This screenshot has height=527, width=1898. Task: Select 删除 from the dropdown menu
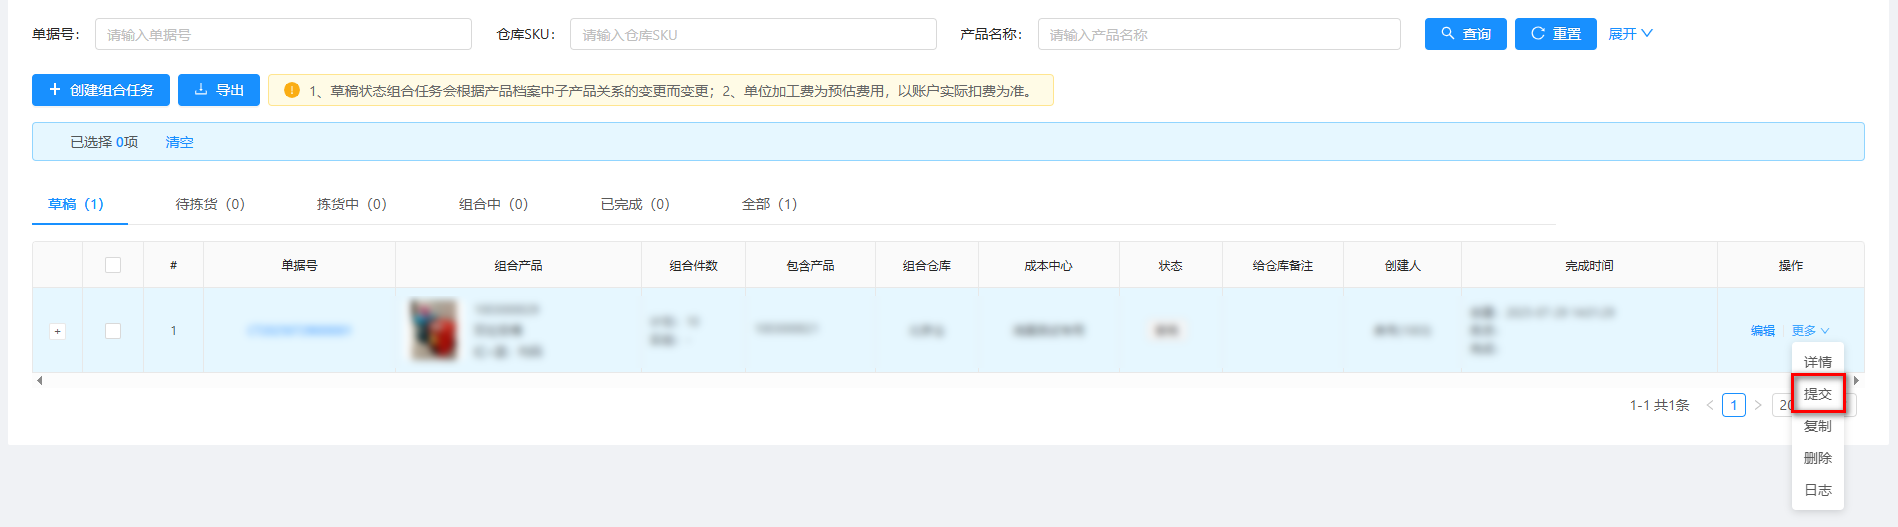tap(1817, 458)
